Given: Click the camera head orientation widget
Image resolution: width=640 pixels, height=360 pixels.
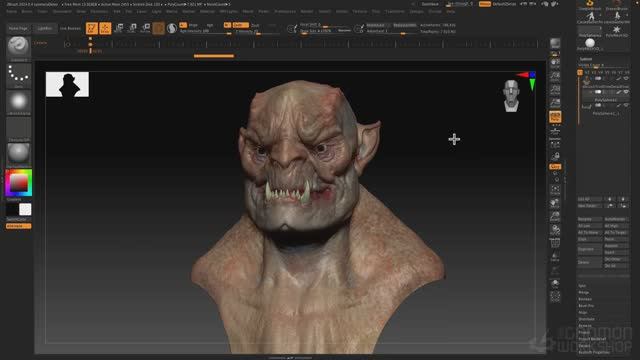Looking at the screenshot, I should click(511, 96).
